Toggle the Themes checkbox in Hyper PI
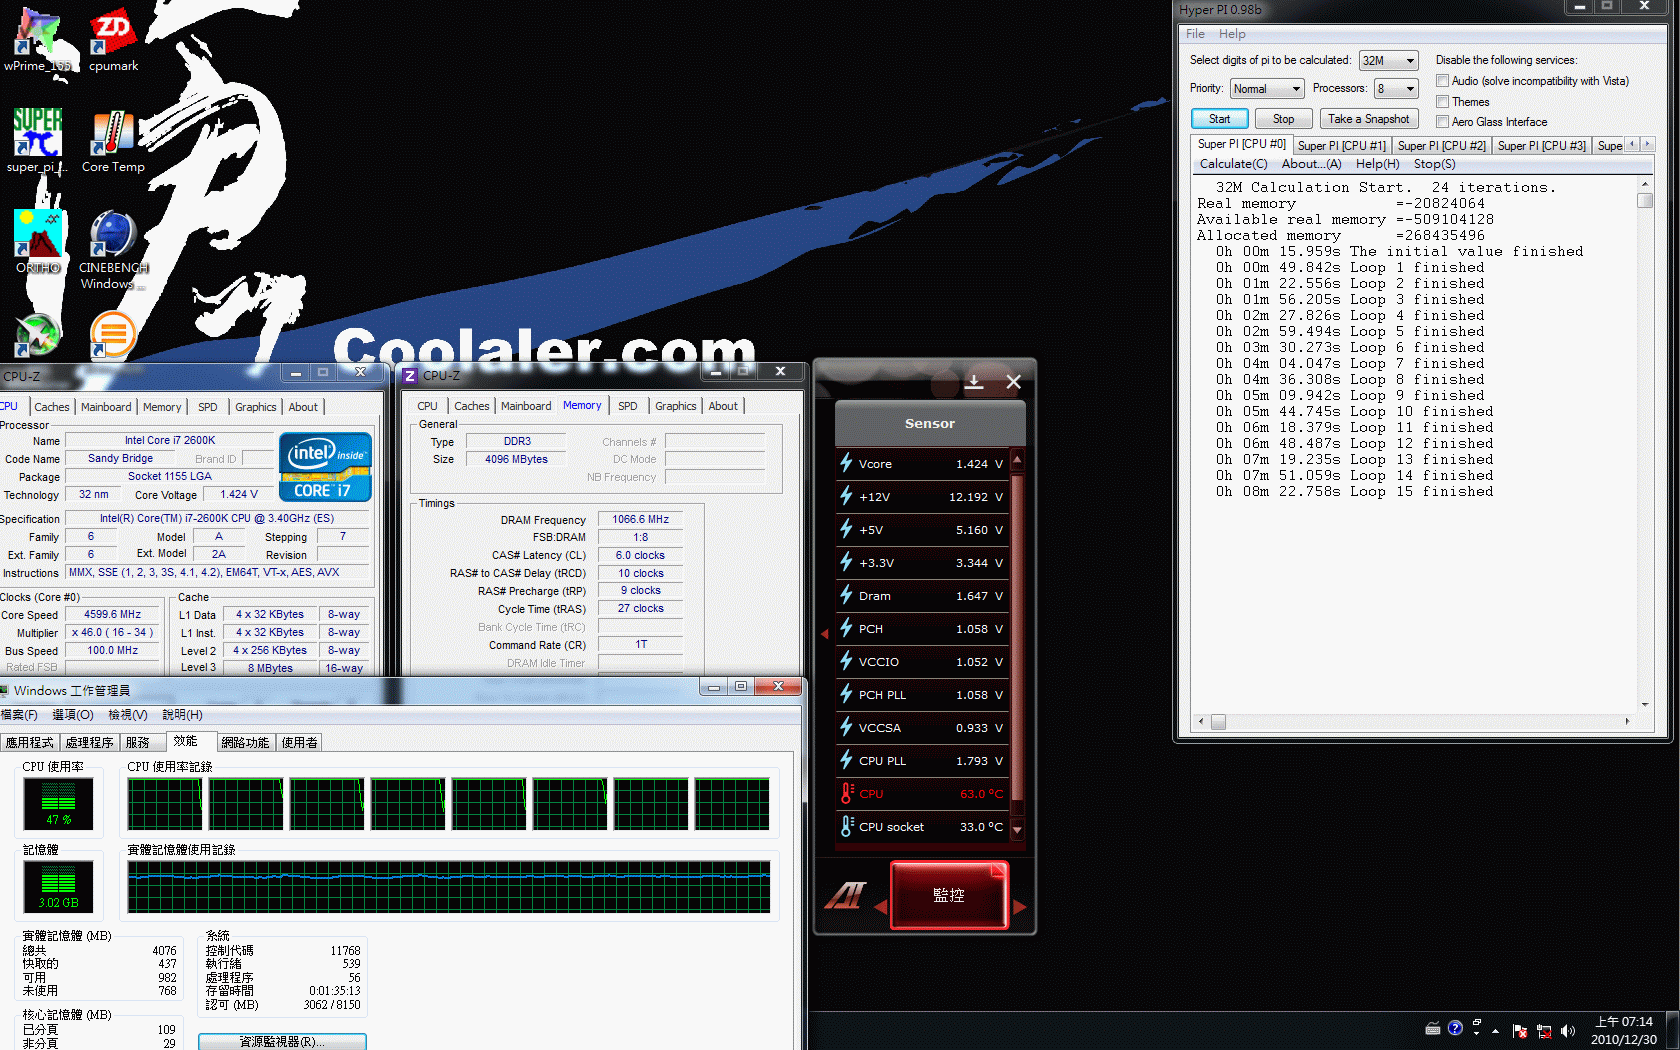Image resolution: width=1680 pixels, height=1050 pixels. (1442, 102)
